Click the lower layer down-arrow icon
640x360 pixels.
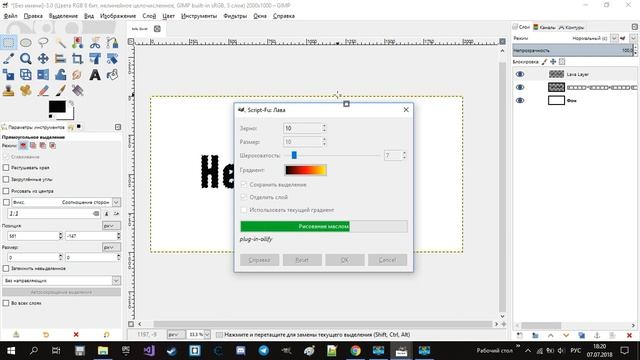tap(566, 336)
